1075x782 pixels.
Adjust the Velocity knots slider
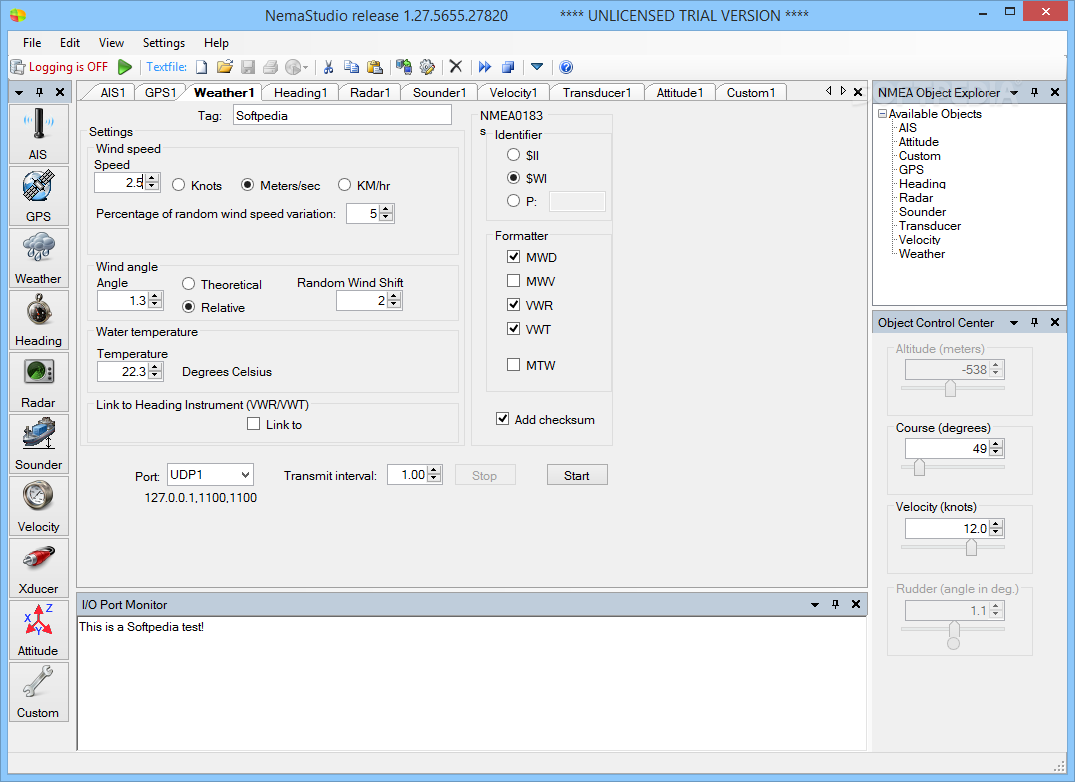pyautogui.click(x=971, y=547)
